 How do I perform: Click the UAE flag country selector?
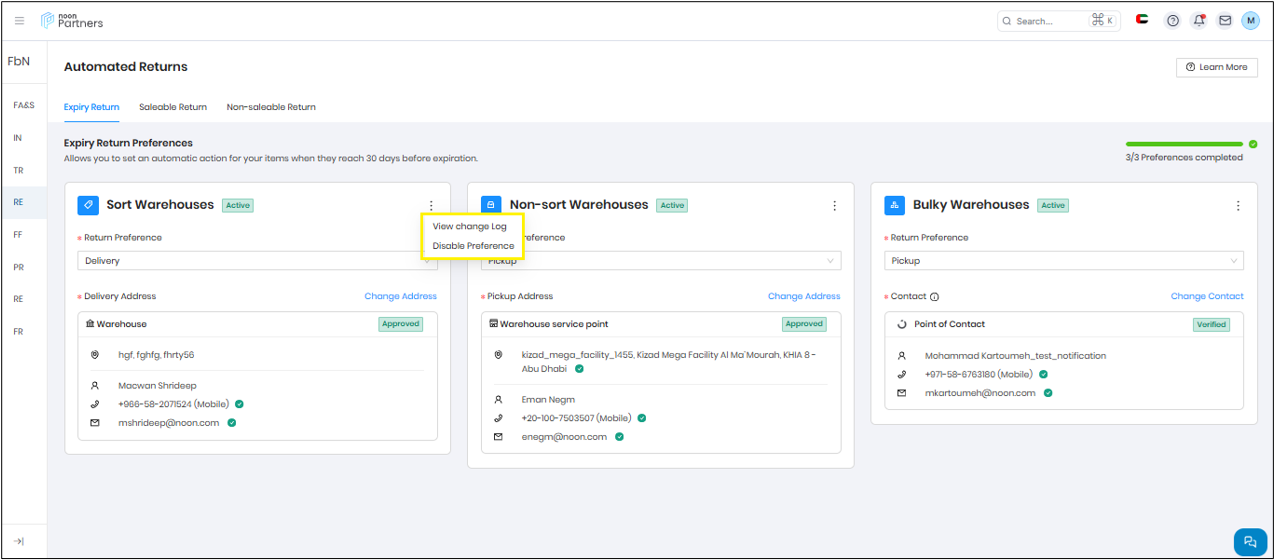(1142, 20)
